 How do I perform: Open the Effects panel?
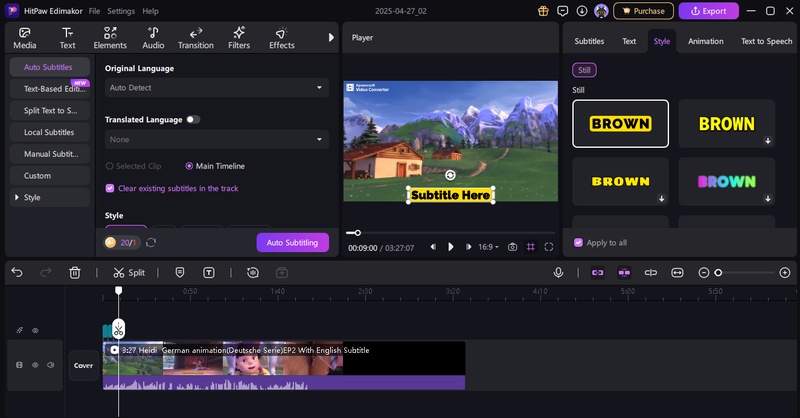[282, 38]
